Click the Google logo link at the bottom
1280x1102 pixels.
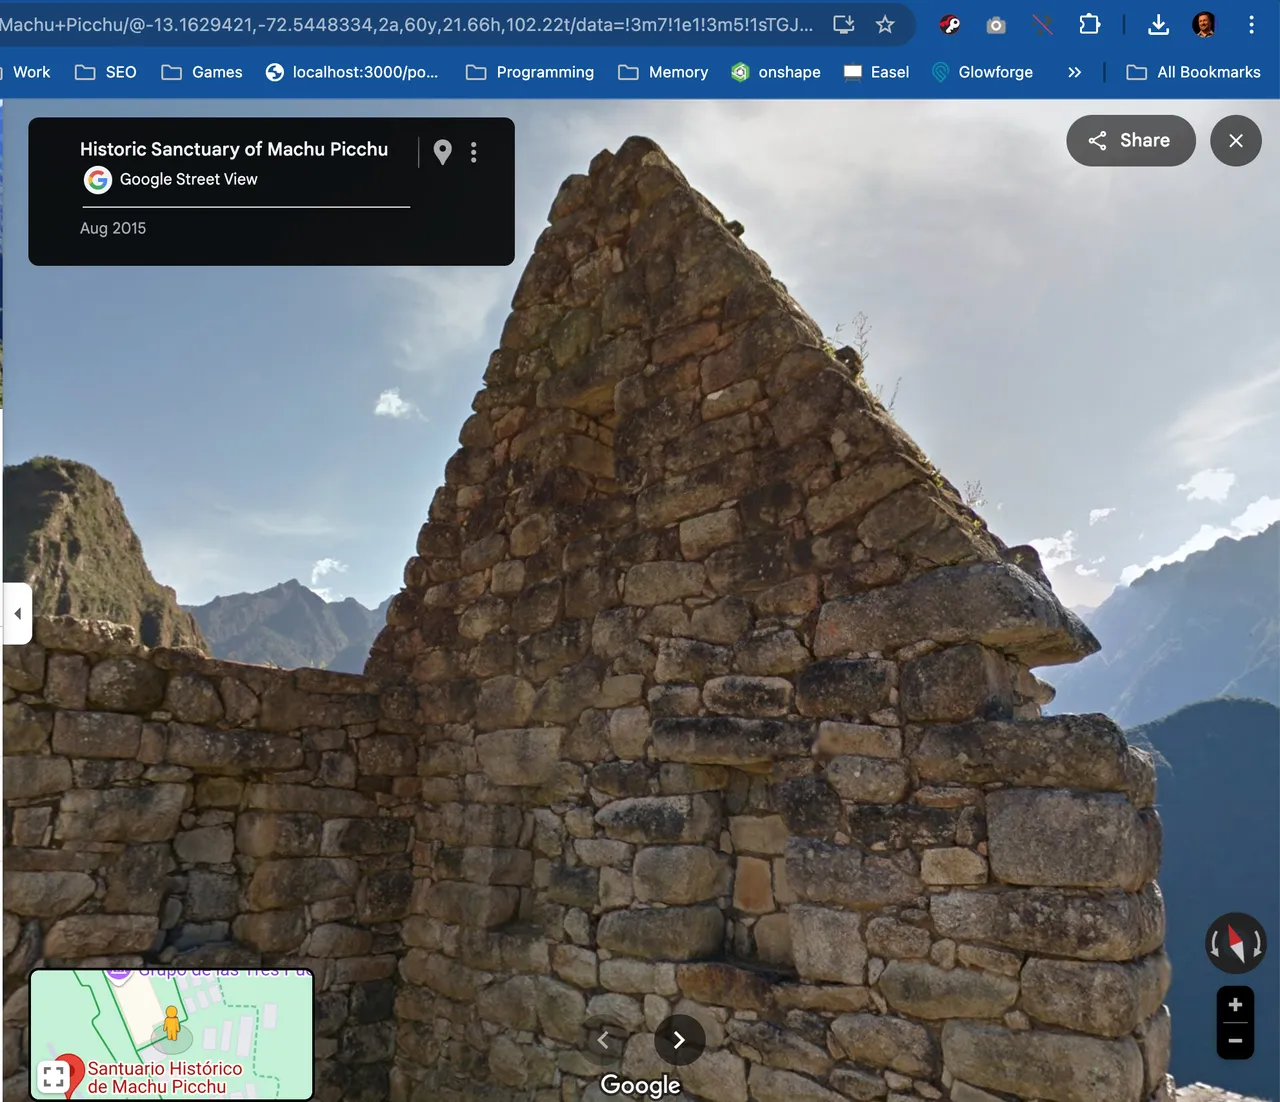click(x=640, y=1085)
